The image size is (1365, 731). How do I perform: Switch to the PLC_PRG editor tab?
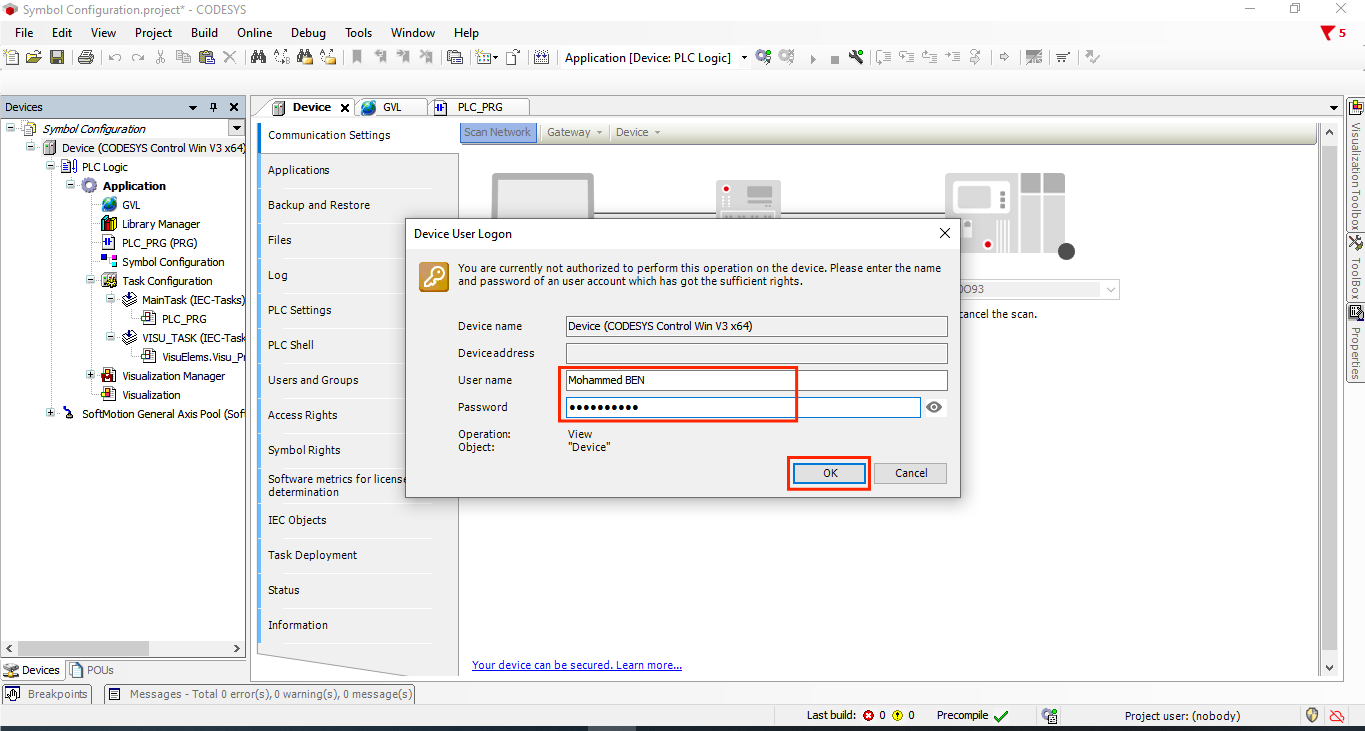pyautogui.click(x=478, y=107)
